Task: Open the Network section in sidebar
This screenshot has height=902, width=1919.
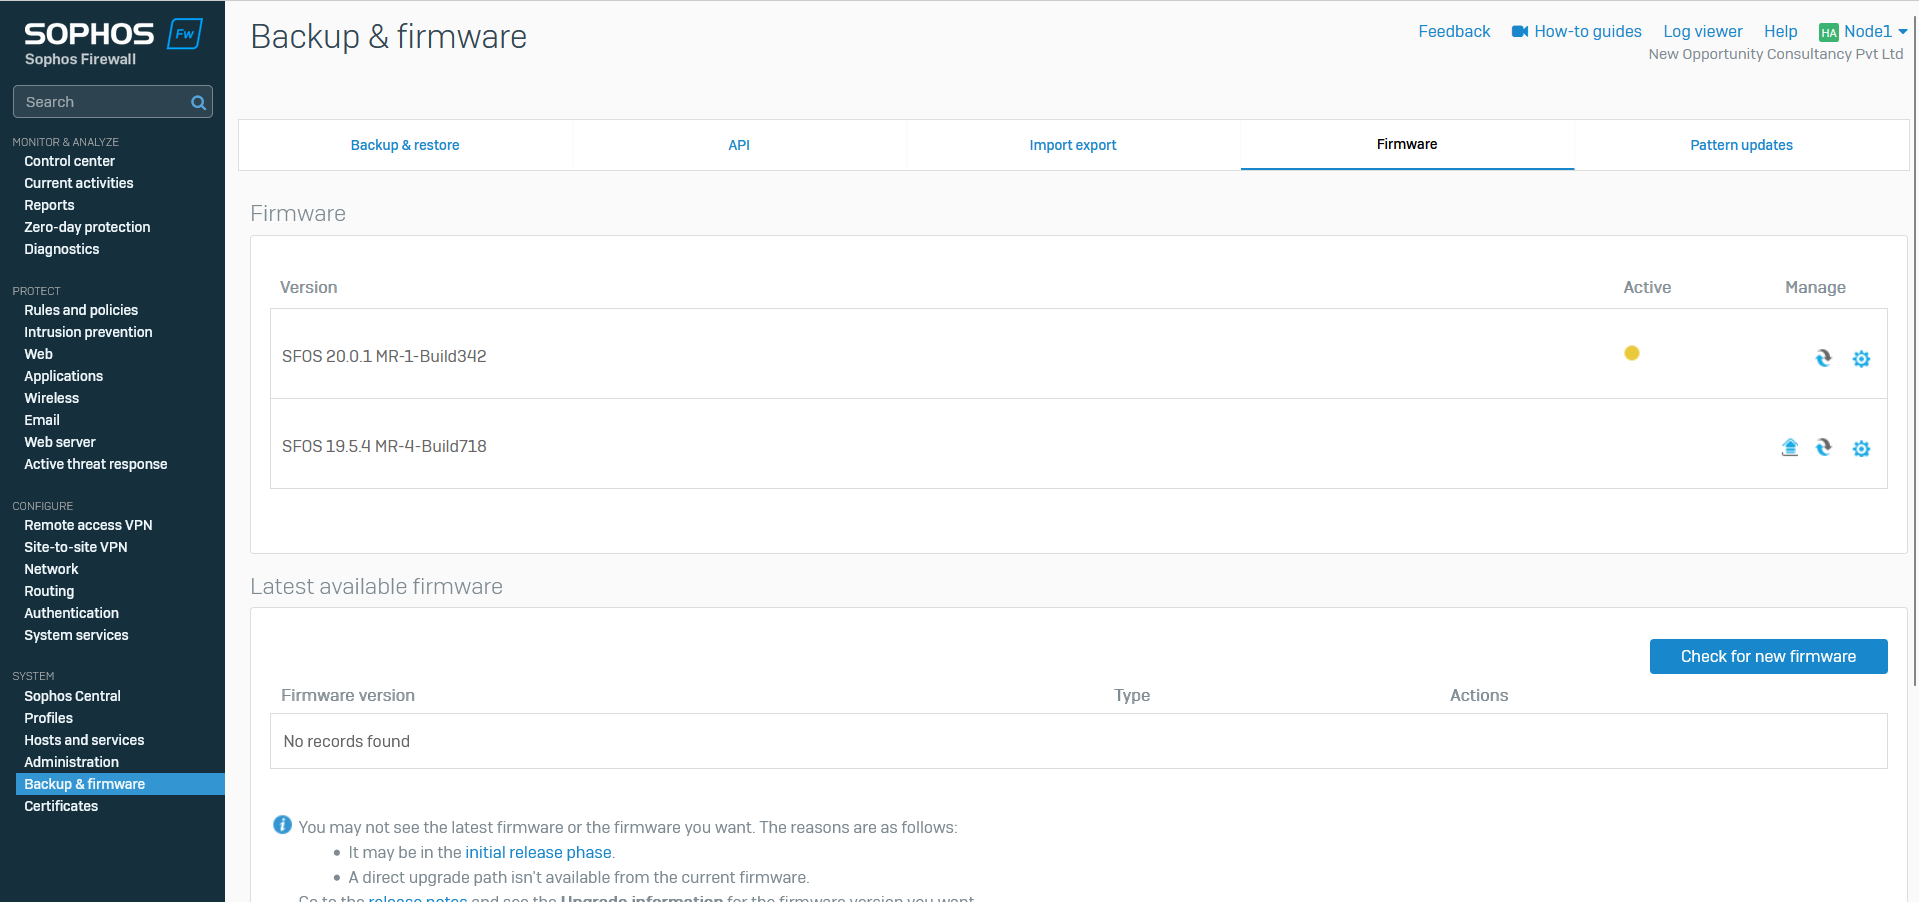Action: point(51,569)
